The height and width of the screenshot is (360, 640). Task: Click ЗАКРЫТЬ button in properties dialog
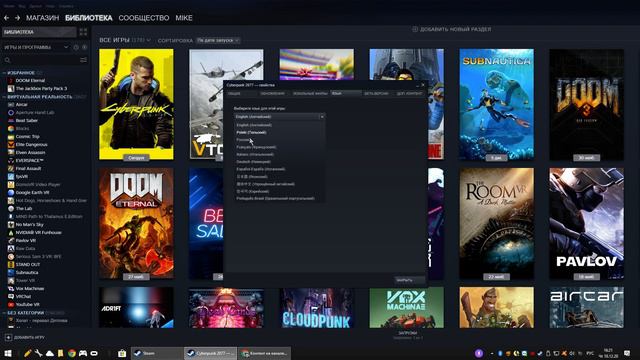pyautogui.click(x=409, y=280)
